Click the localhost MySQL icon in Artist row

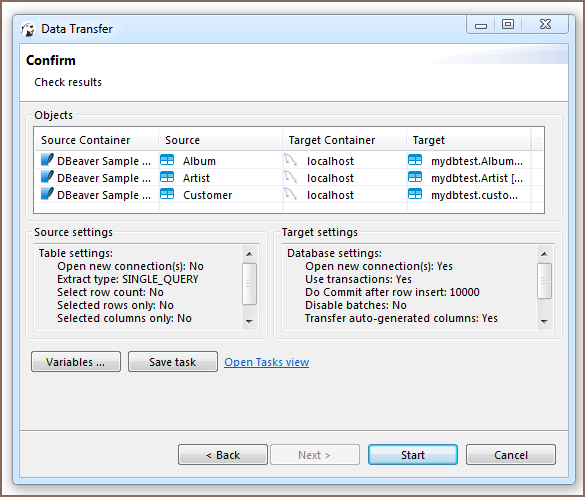click(290, 177)
